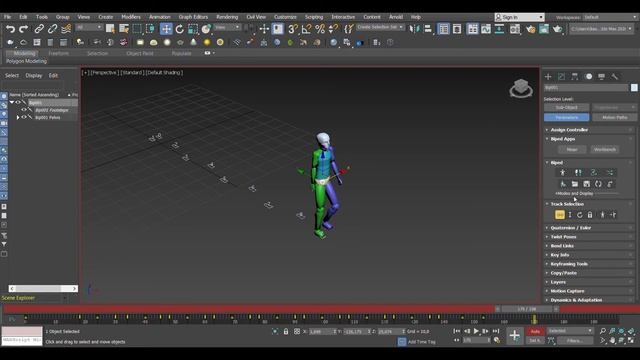The image size is (640, 360).
Task: Click the ViewCube in the viewport
Action: (x=521, y=88)
